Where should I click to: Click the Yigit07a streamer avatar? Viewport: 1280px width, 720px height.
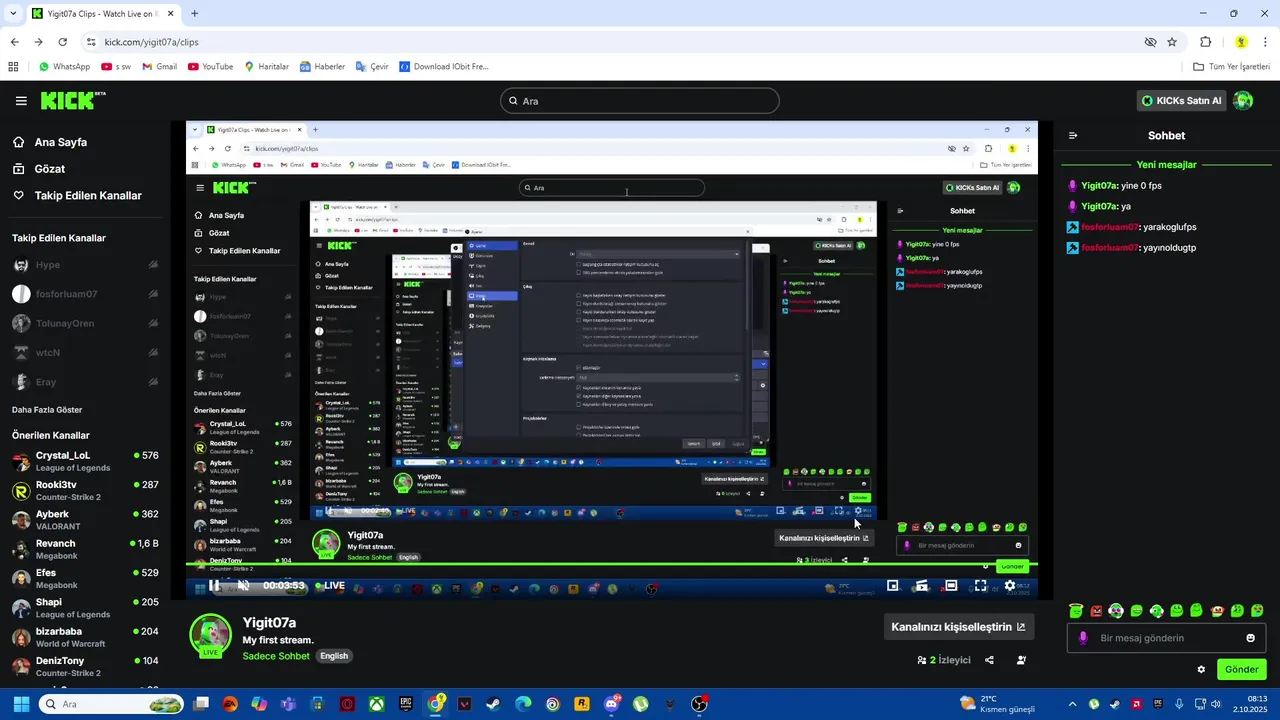point(211,636)
